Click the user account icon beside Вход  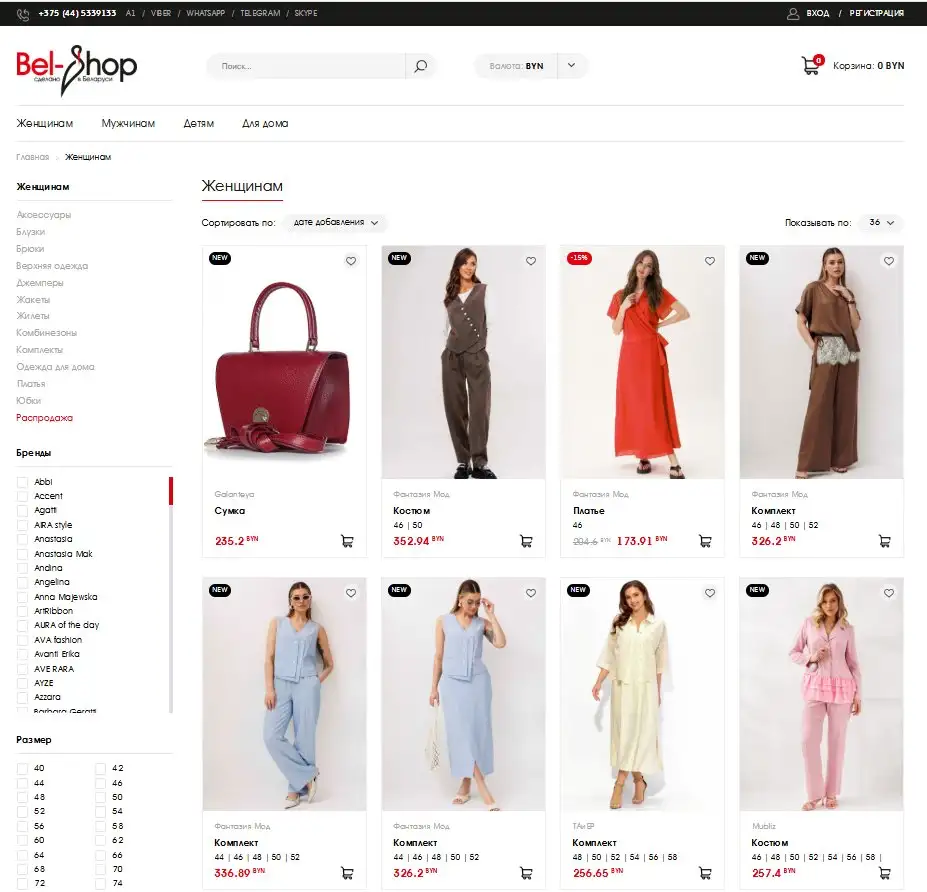click(x=793, y=13)
